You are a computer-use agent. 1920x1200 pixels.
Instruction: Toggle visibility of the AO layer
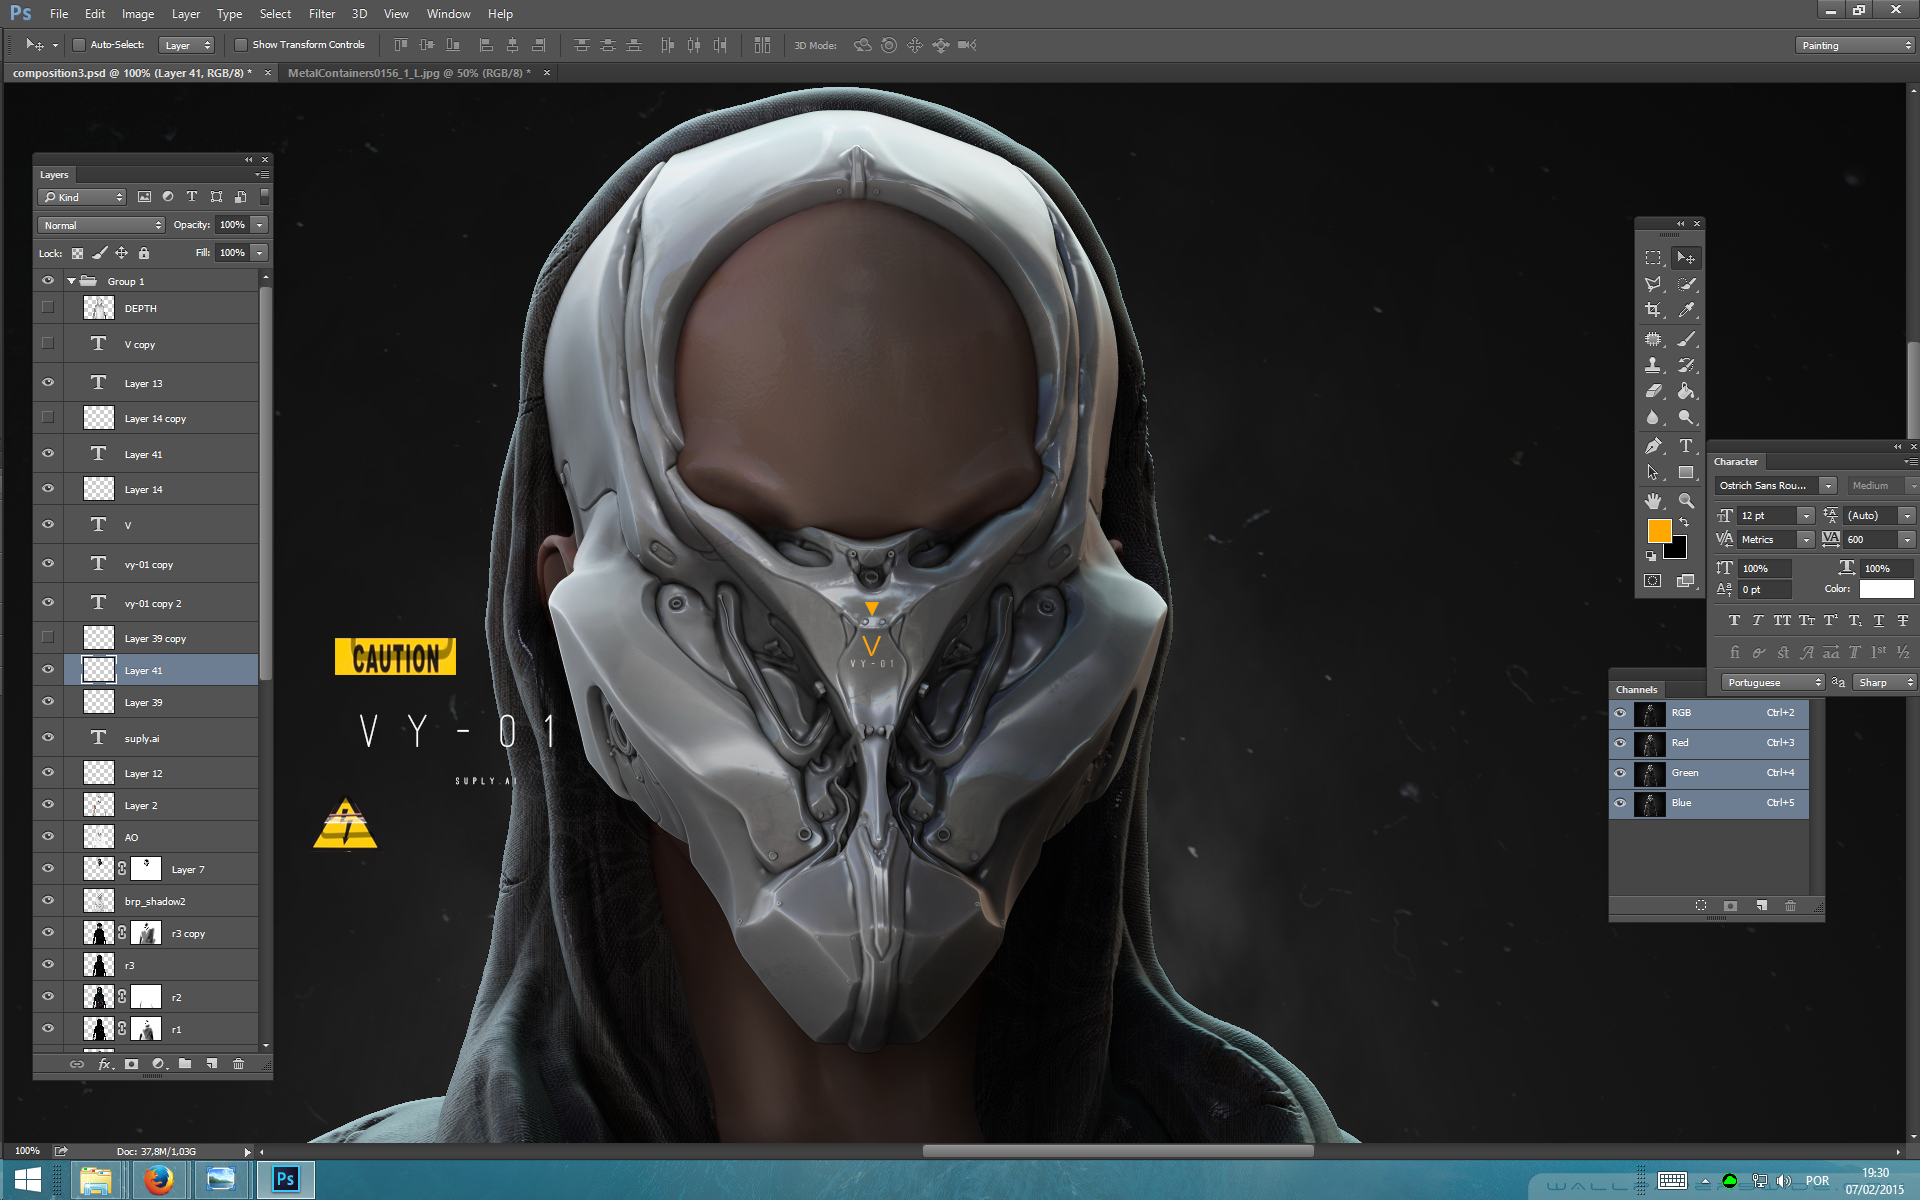48,836
